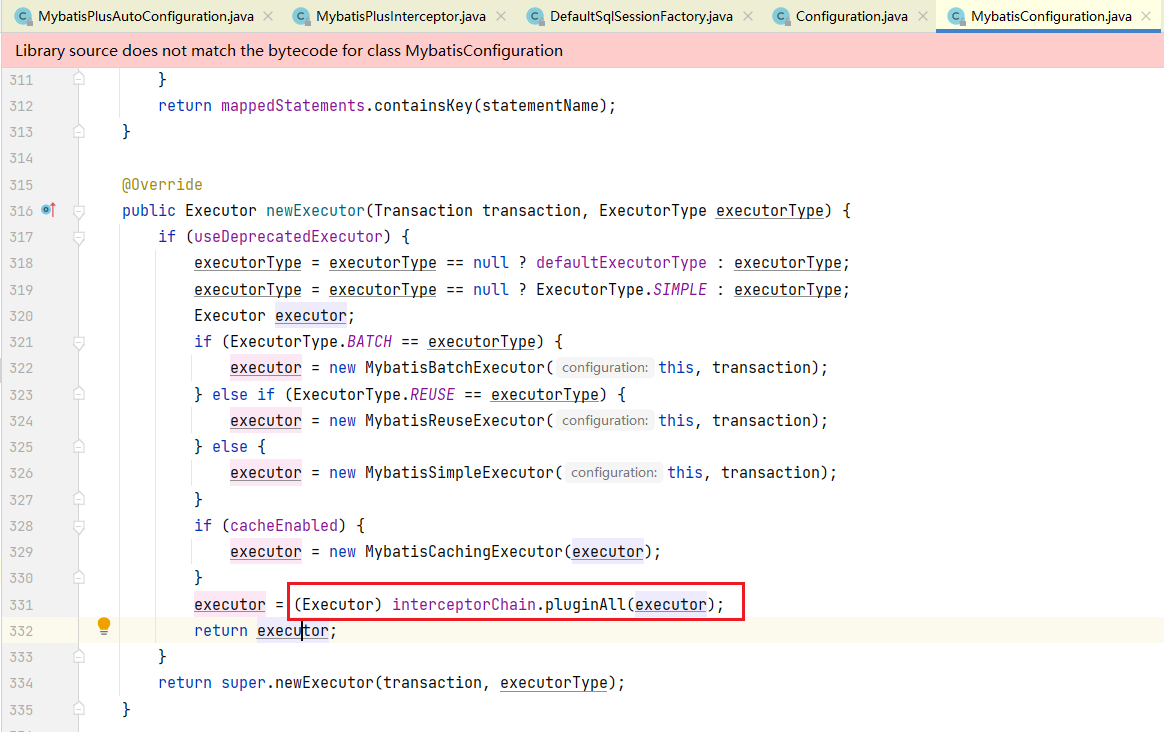Collapse the newExecutor method at line 316
1164x732 pixels.
(79, 211)
